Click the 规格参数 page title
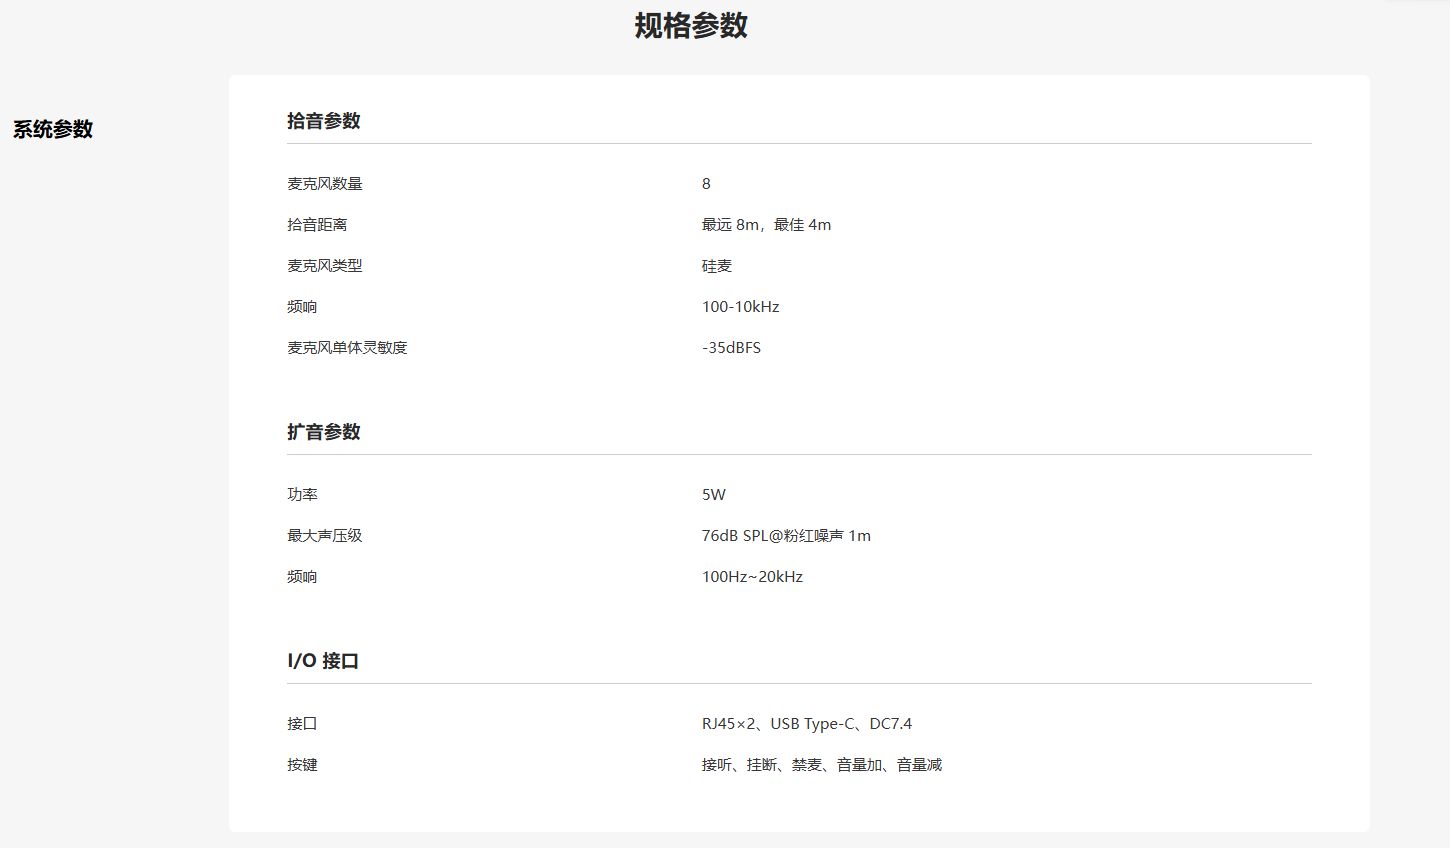 (x=691, y=26)
